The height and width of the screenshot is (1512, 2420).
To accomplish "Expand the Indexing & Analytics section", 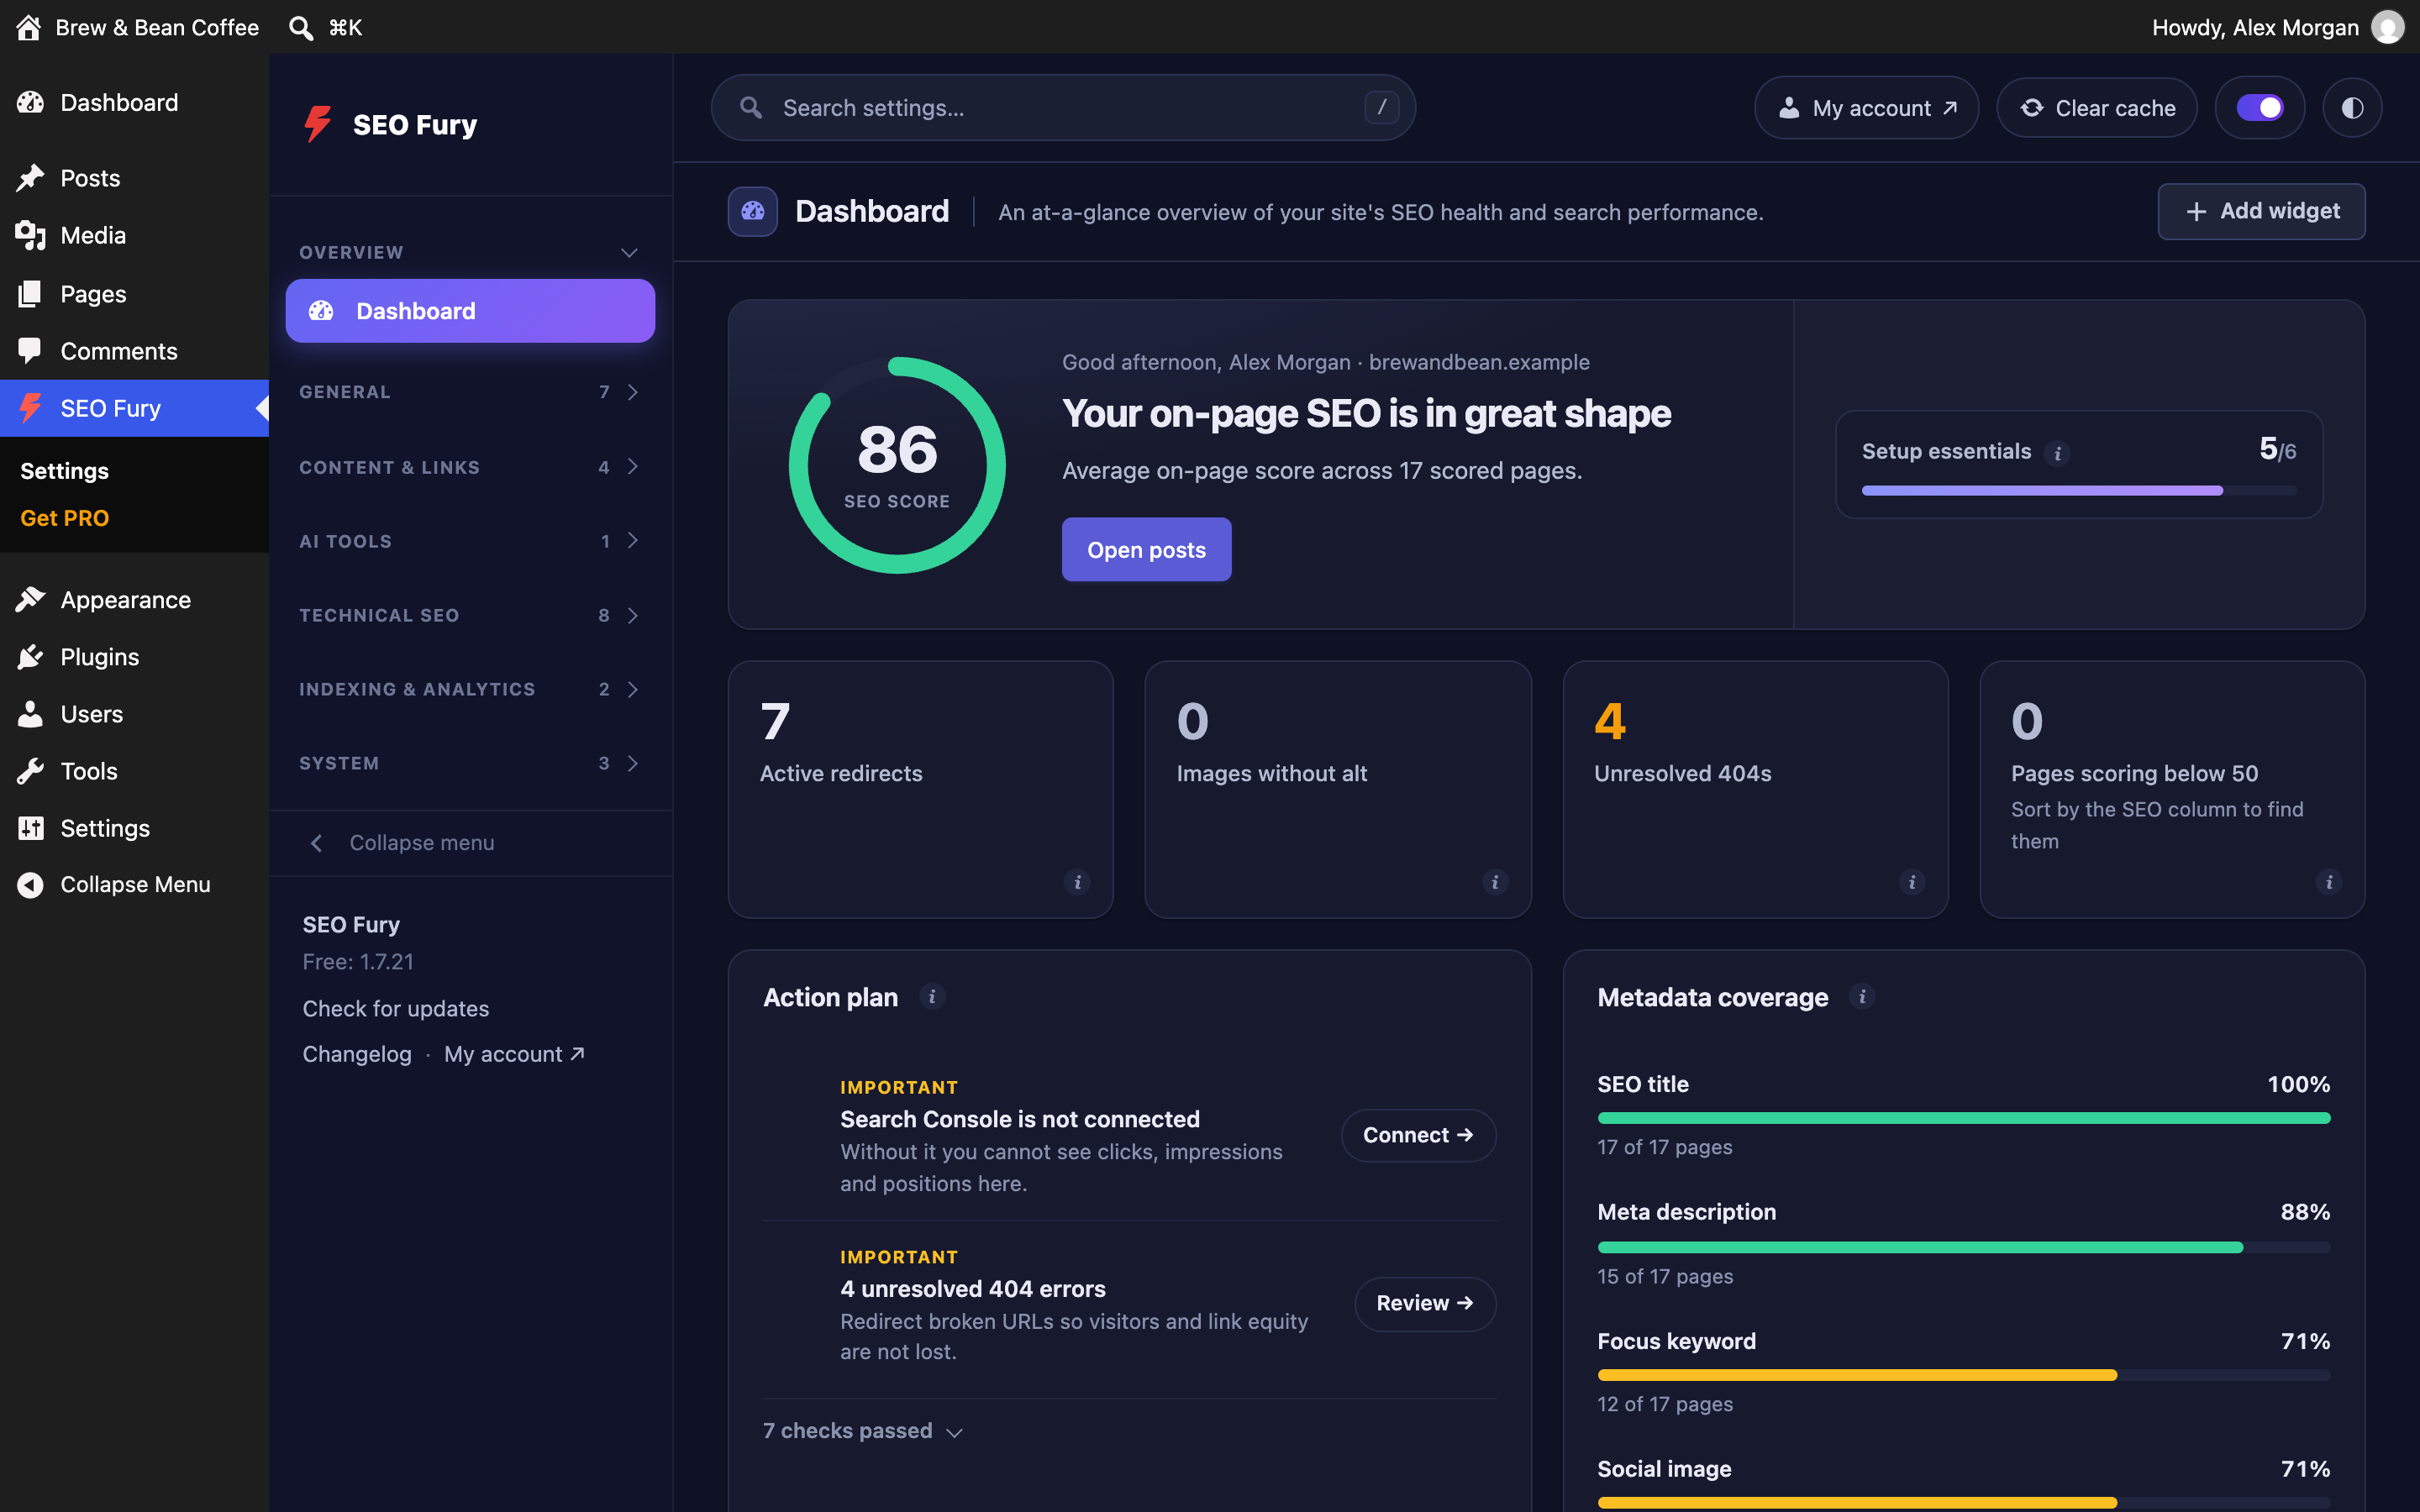I will click(470, 689).
